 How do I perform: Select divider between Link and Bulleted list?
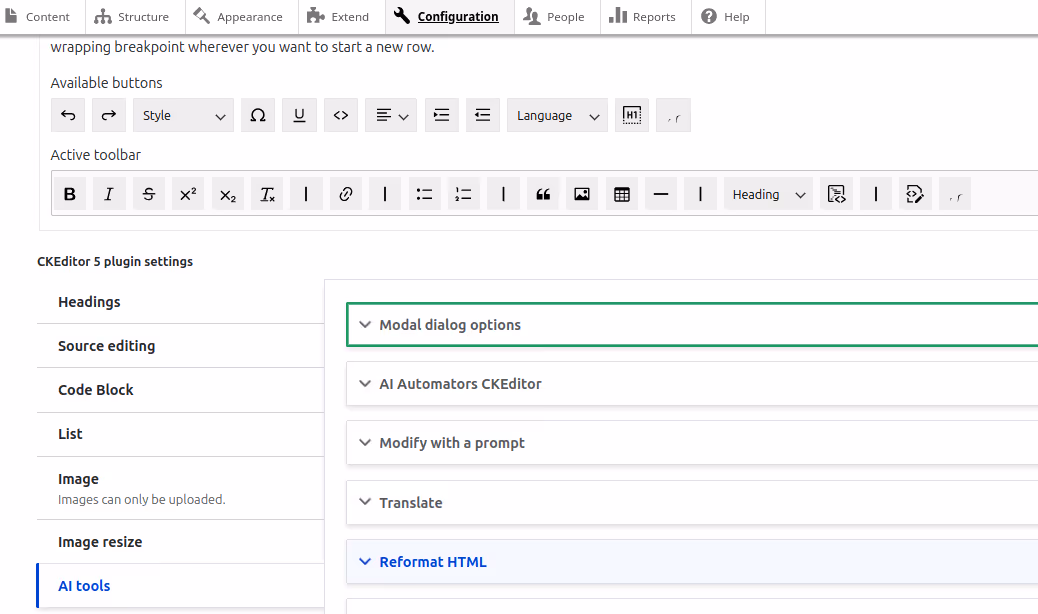[385, 194]
